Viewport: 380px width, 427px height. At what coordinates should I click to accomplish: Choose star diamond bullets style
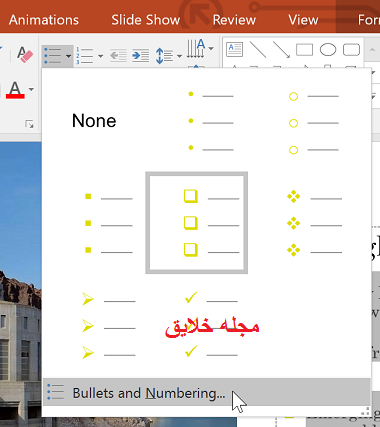tap(298, 223)
